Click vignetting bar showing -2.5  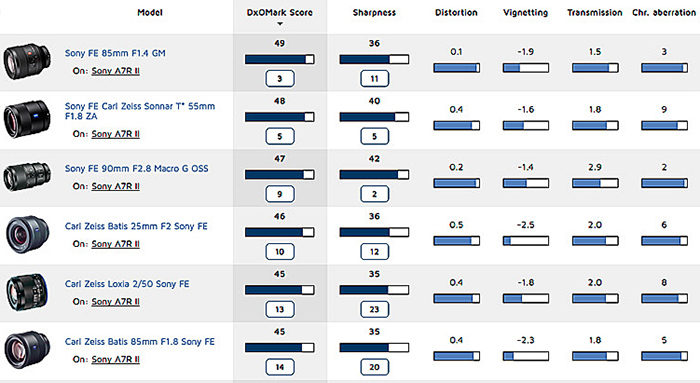click(525, 241)
